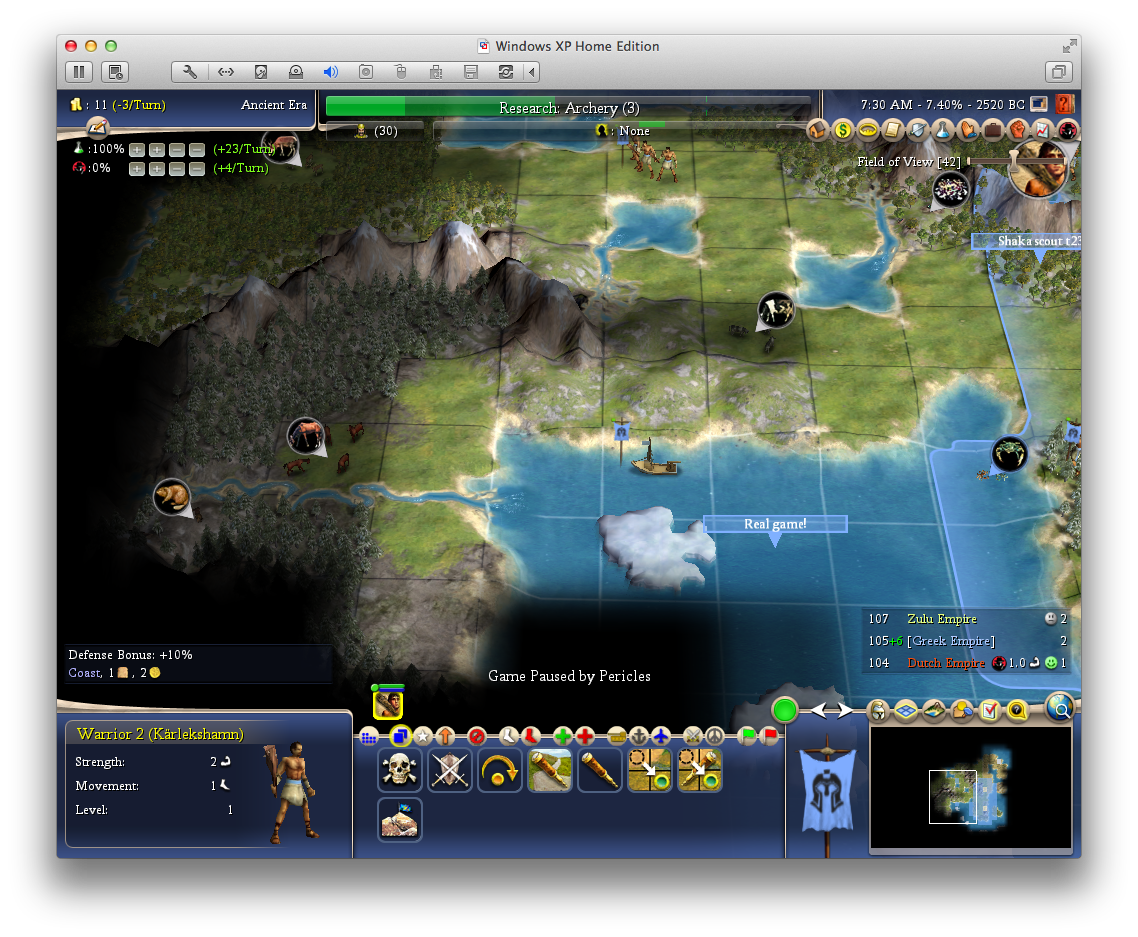This screenshot has width=1138, height=937.
Task: Toggle the white-star plot list filter
Action: click(423, 737)
